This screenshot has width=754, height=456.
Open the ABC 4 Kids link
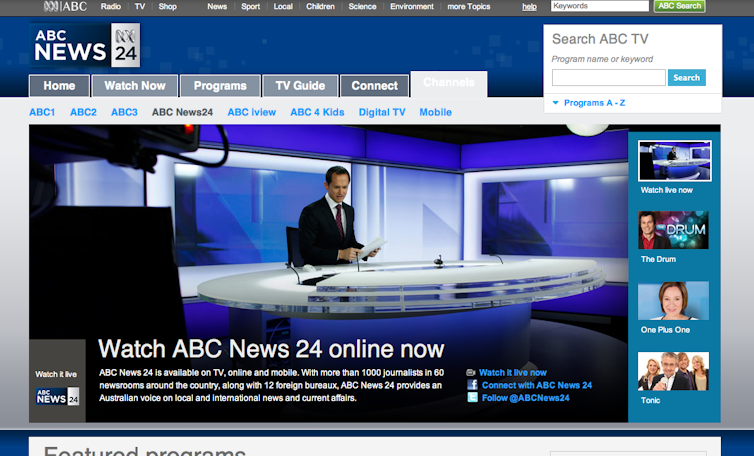point(317,112)
